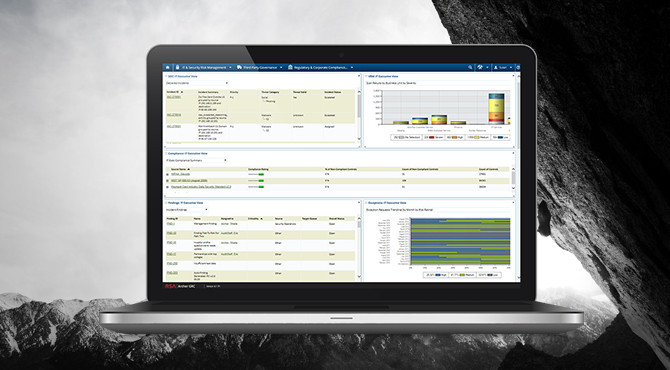The height and width of the screenshot is (370, 670).
Task: Open options arrow of Compliance: IT Executive View panel
Action: click(513, 153)
